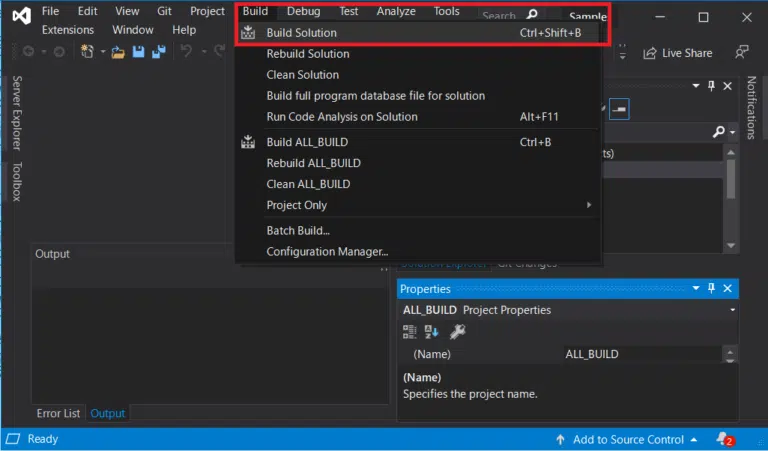Open the Properties window options dropdown arrow
Image resolution: width=768 pixels, height=451 pixels.
[695, 289]
